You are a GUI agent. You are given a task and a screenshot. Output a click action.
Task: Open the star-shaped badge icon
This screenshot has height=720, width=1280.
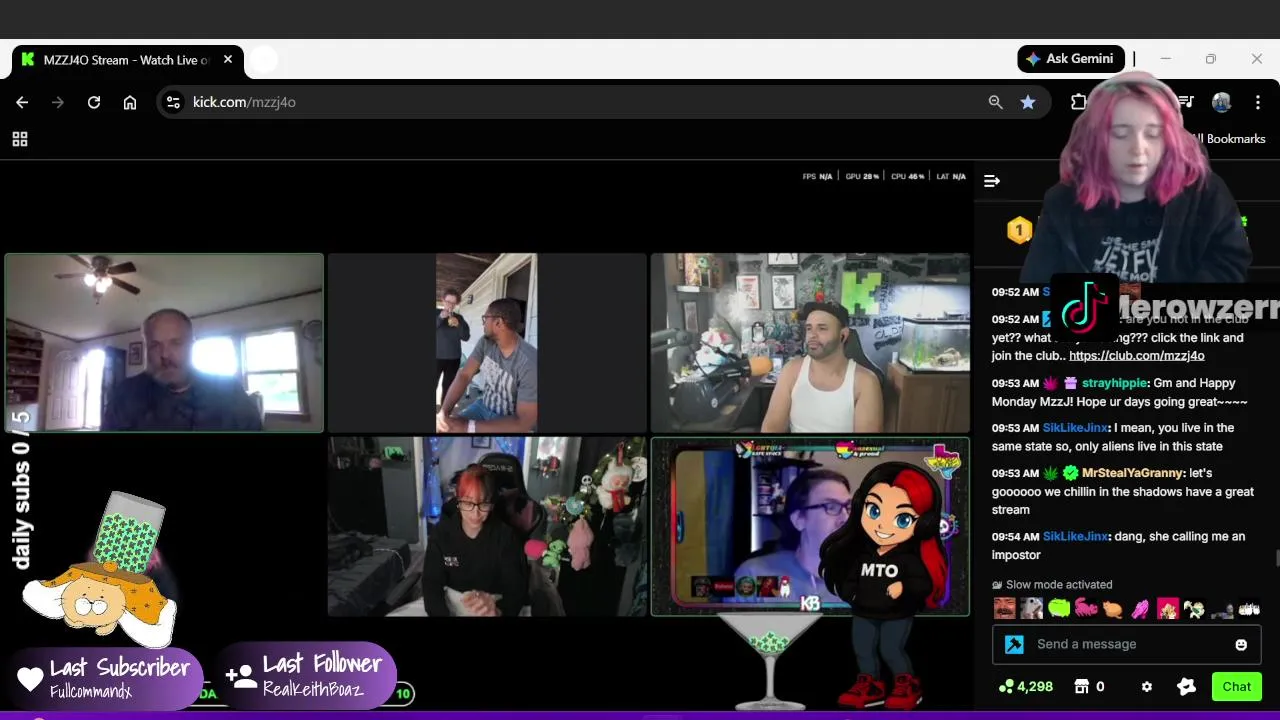pyautogui.click(x=1186, y=687)
